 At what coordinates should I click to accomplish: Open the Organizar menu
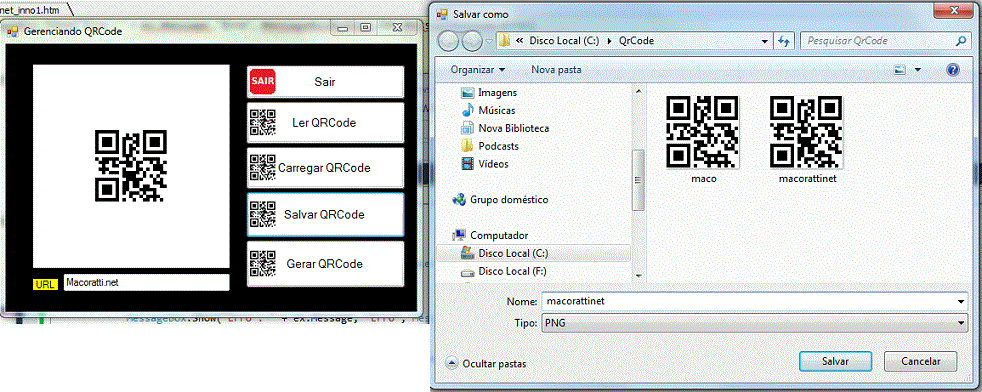tap(478, 70)
